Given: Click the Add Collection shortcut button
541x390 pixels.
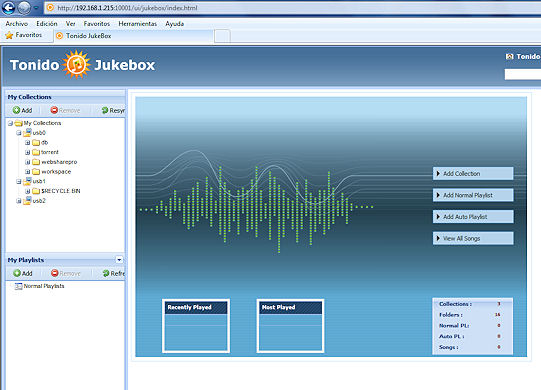Looking at the screenshot, I should (x=473, y=174).
